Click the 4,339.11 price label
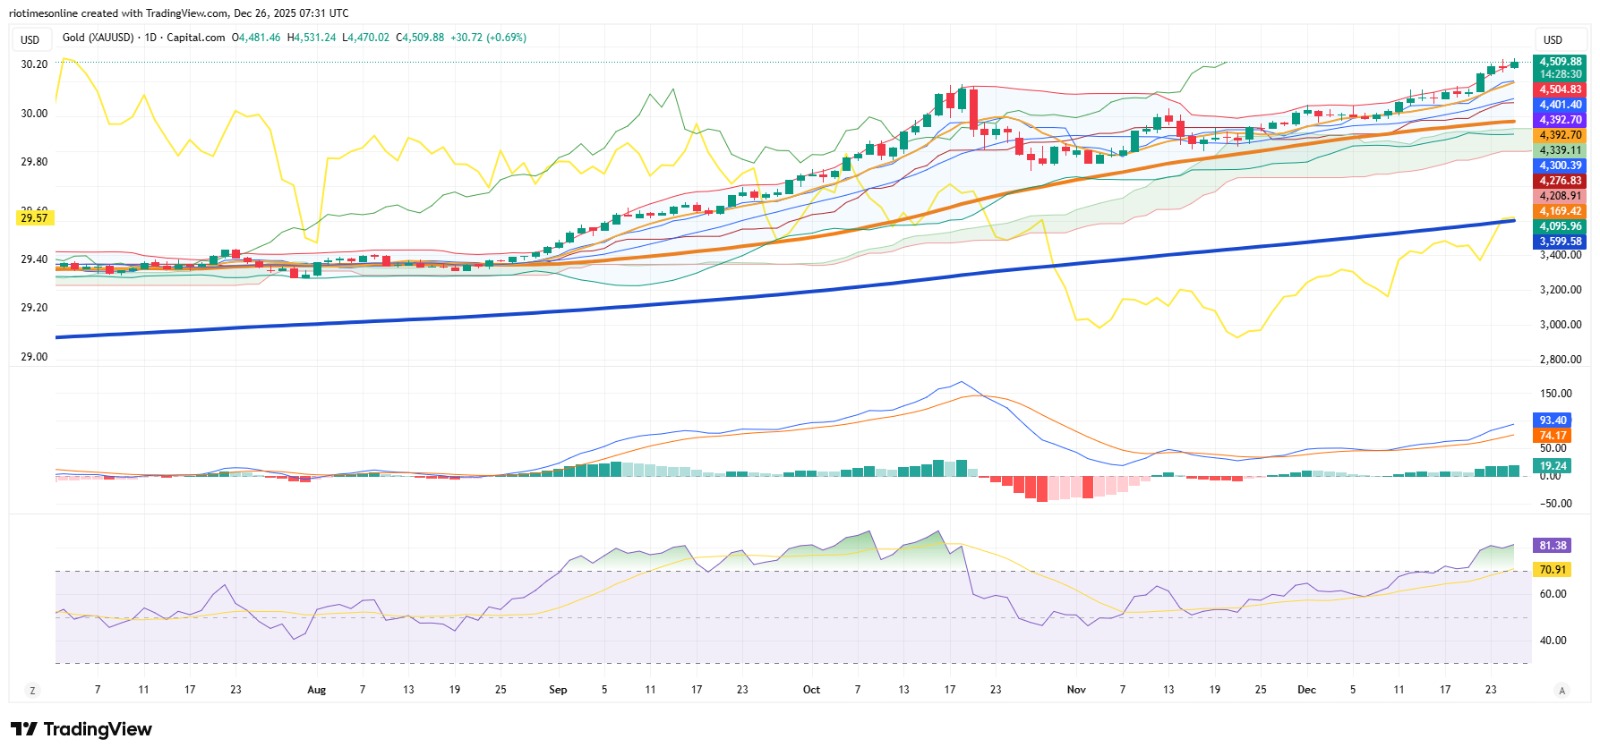1600x756 pixels. pos(1560,151)
